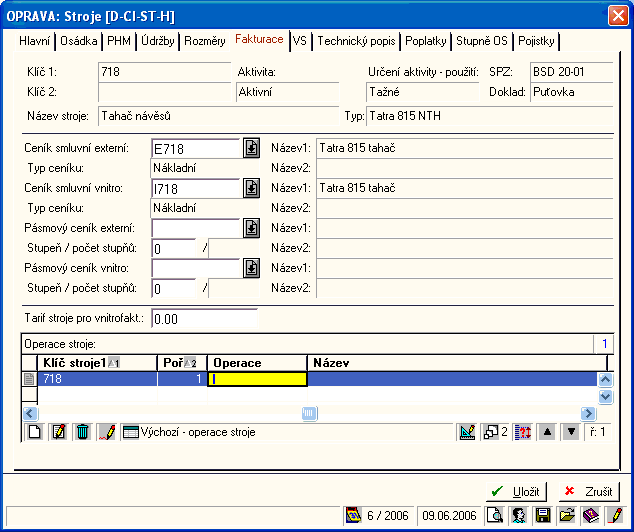Click the Operace column header
The width and height of the screenshot is (634, 532).
(257, 363)
